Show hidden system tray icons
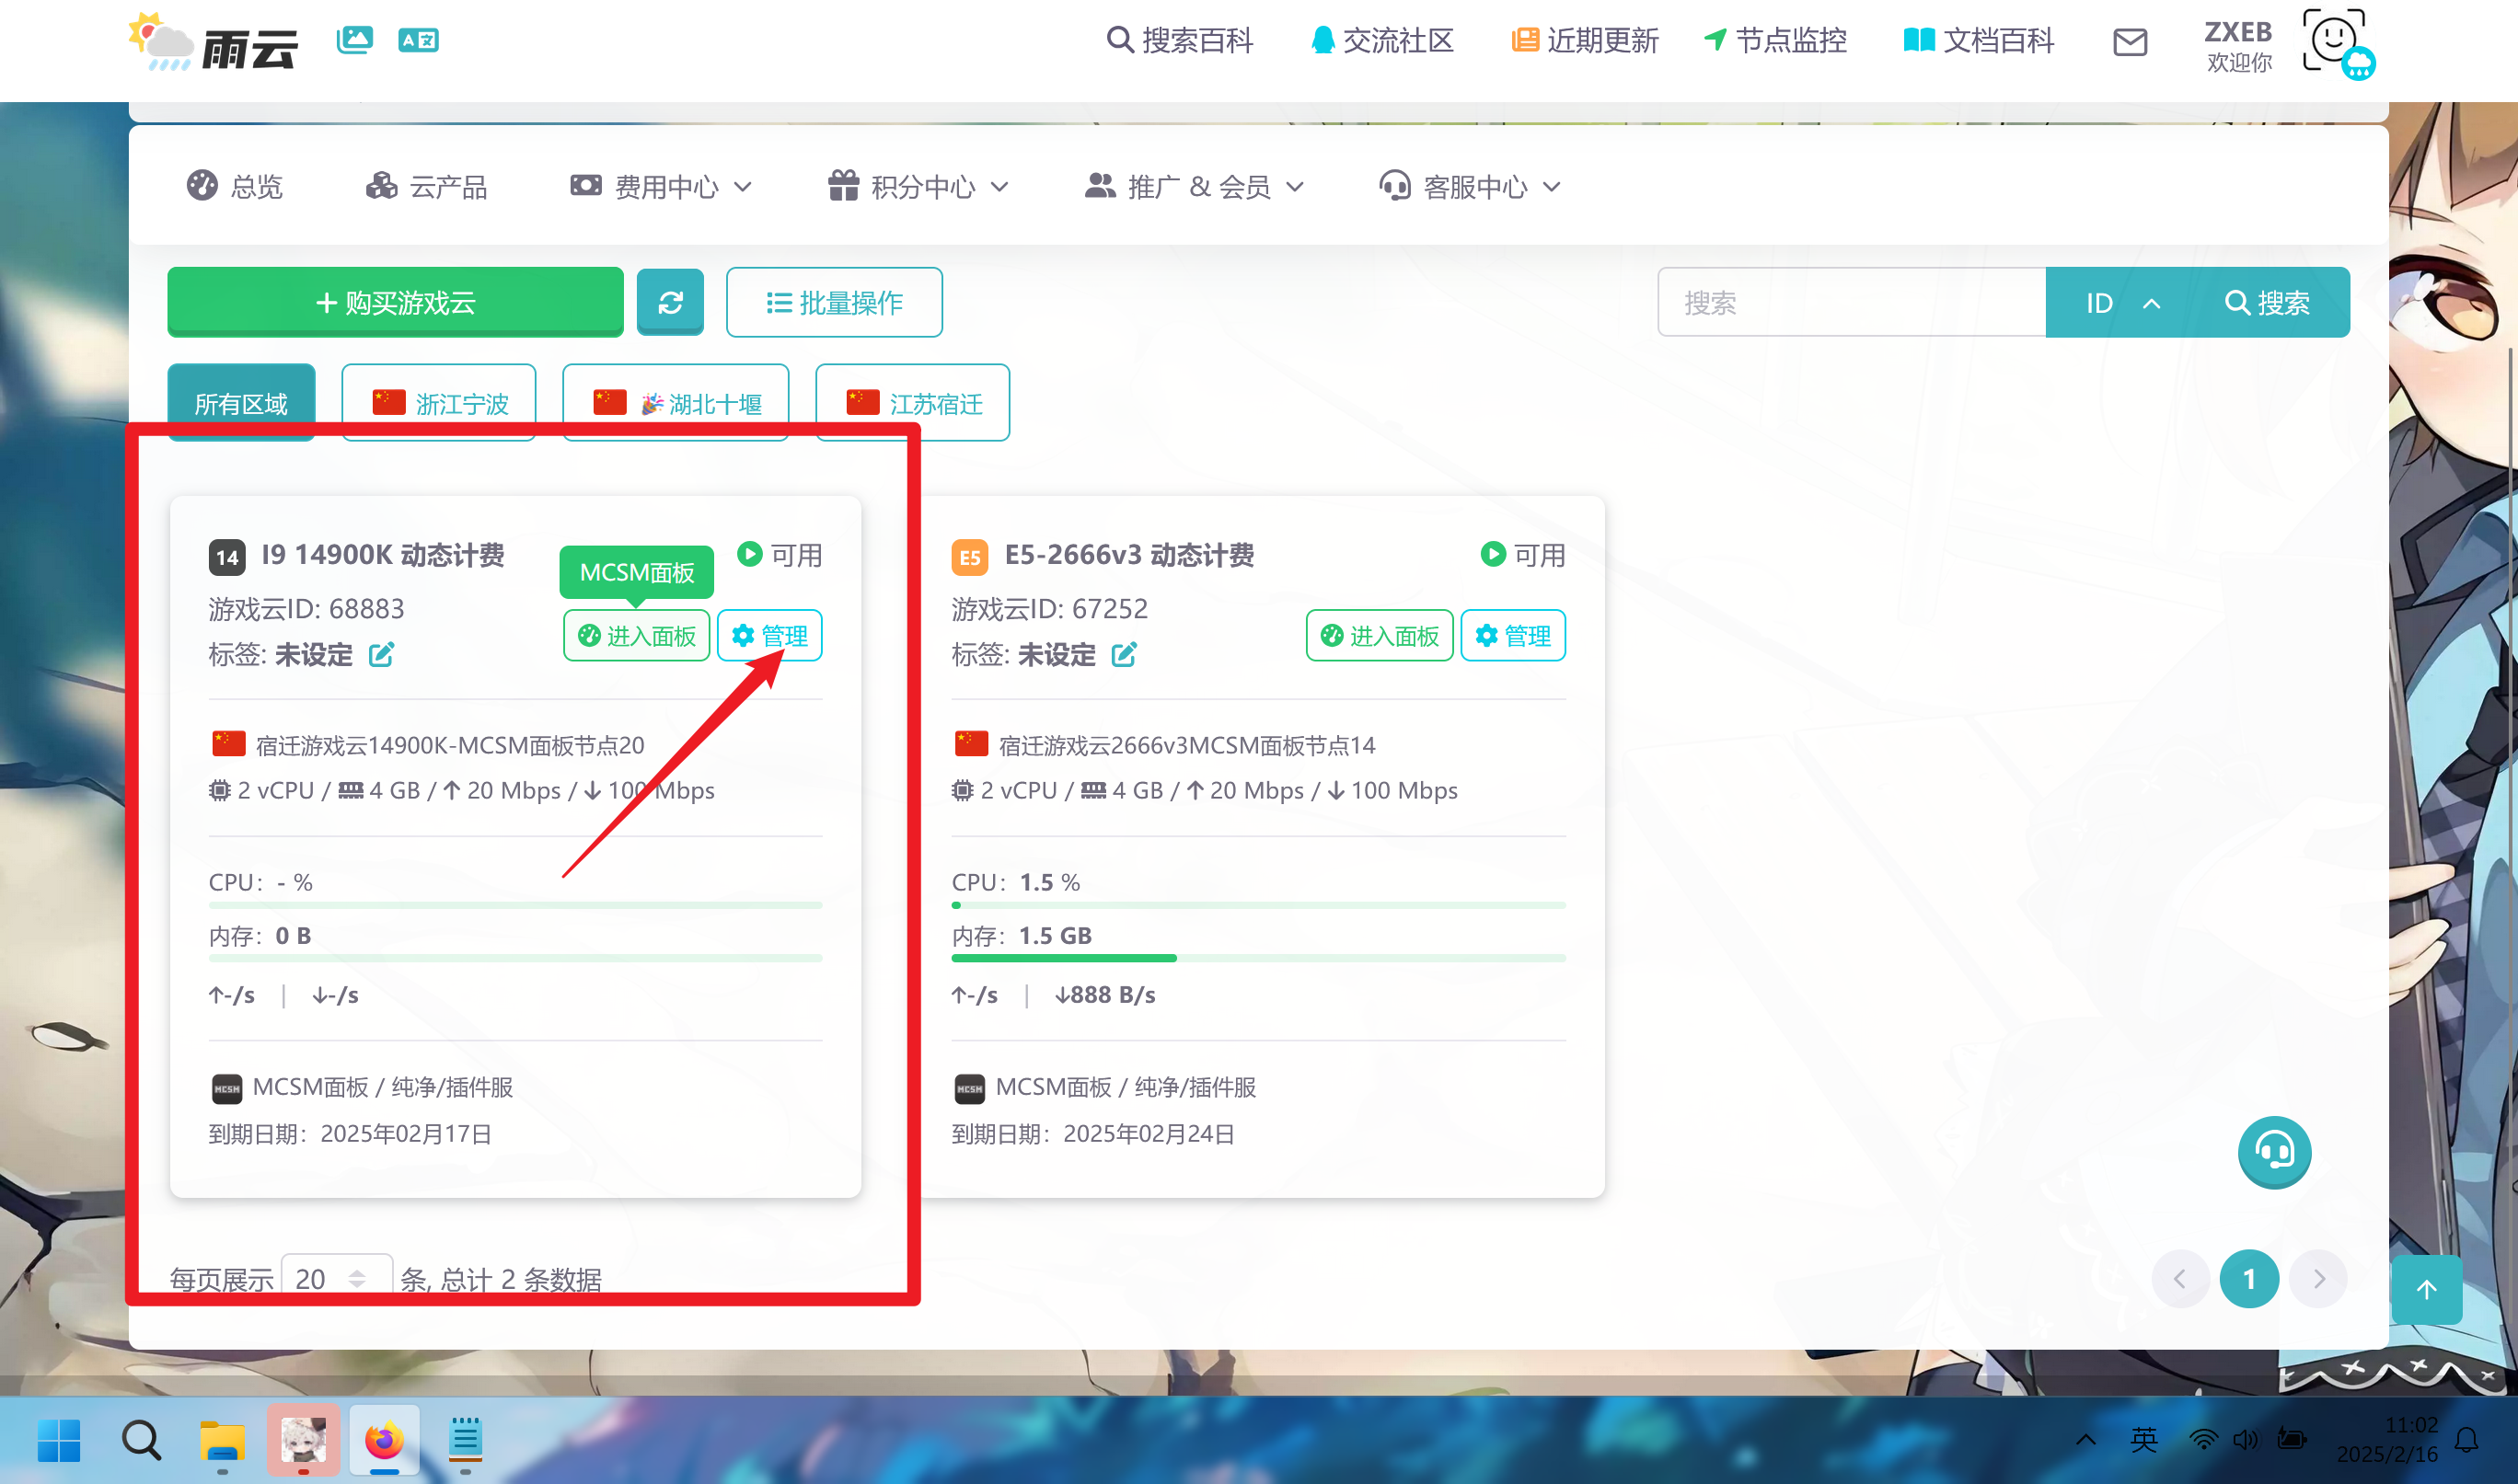Screen dimensions: 2518x1484 click(x=2085, y=1440)
